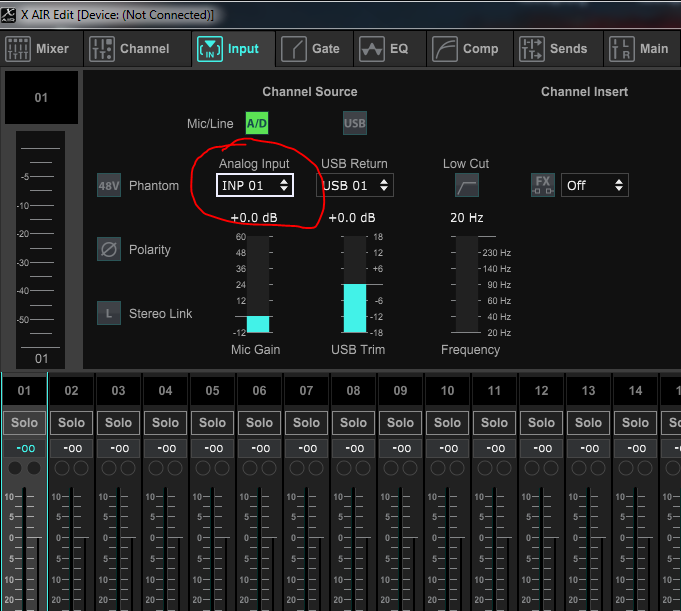
Task: Select channel 11 strip header
Action: click(494, 390)
